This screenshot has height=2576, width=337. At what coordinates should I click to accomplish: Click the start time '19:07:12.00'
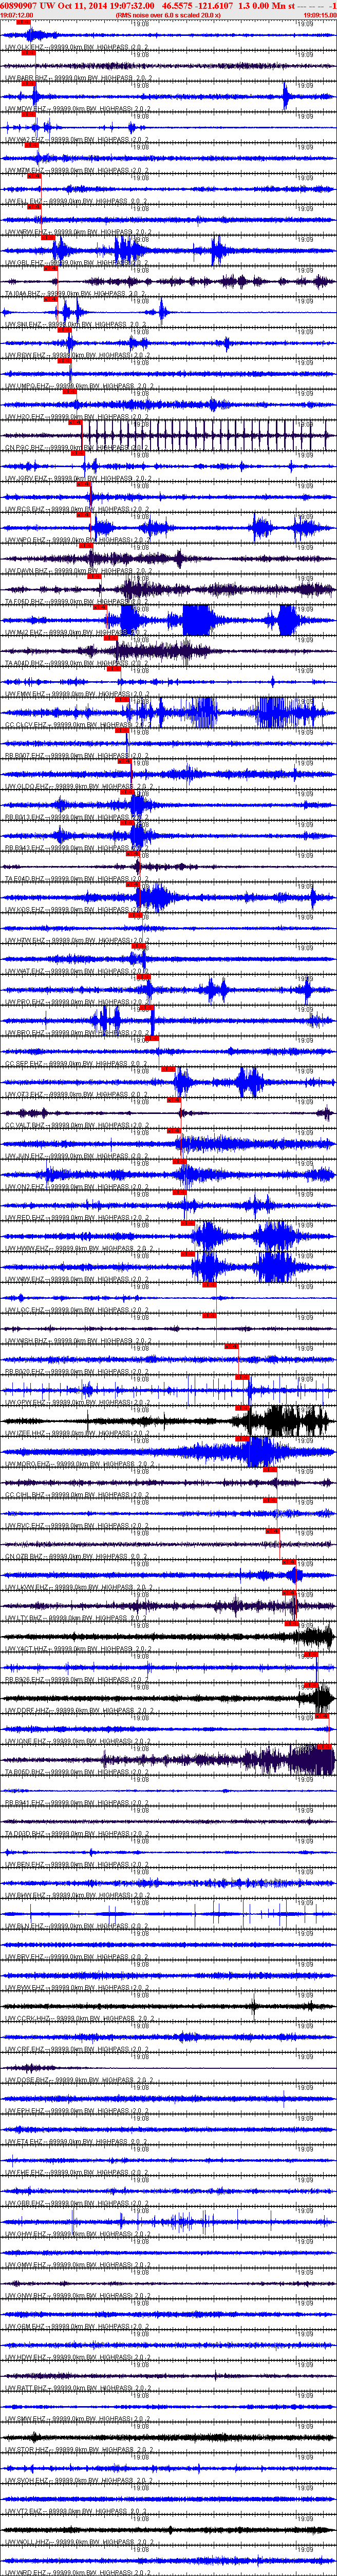pos(17,15)
